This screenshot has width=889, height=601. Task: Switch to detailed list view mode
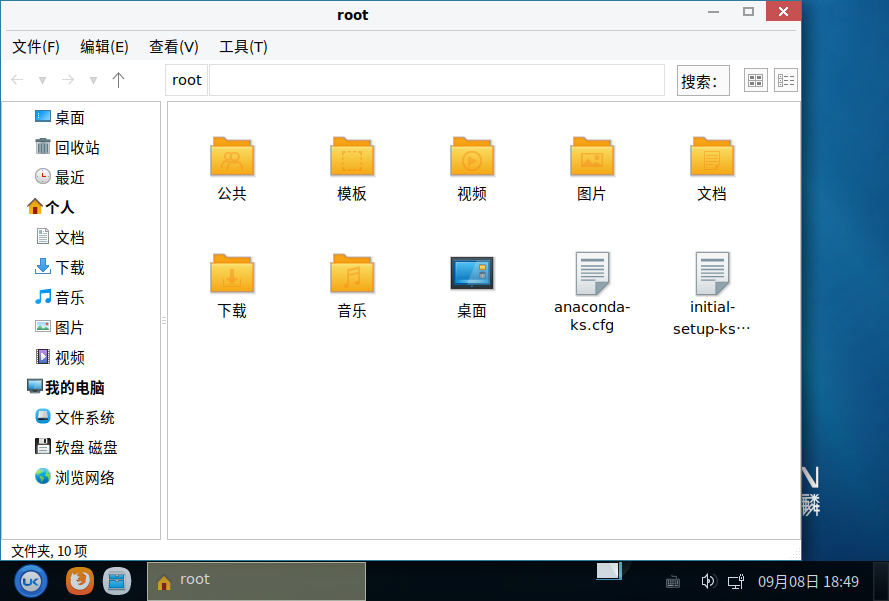point(786,81)
